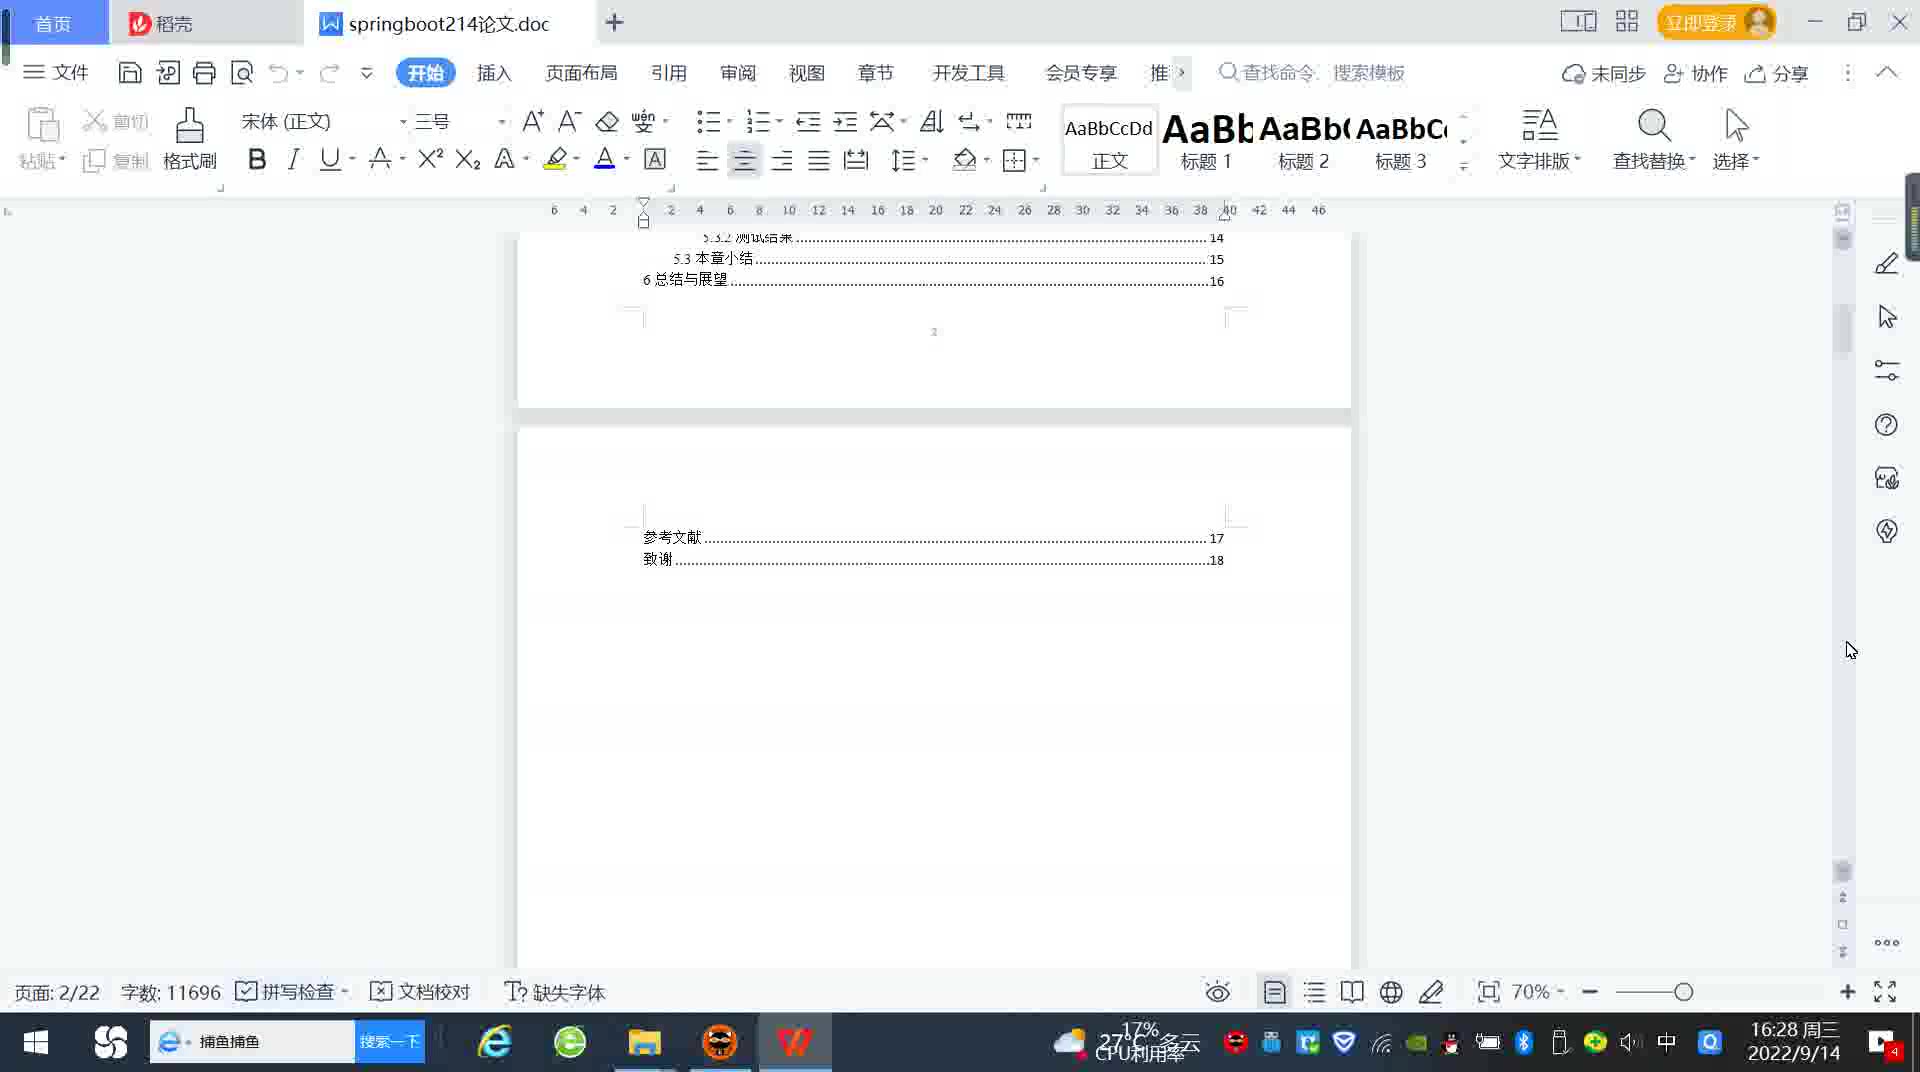This screenshot has width=1920, height=1072.
Task: Click the Sort icon
Action: click(931, 122)
